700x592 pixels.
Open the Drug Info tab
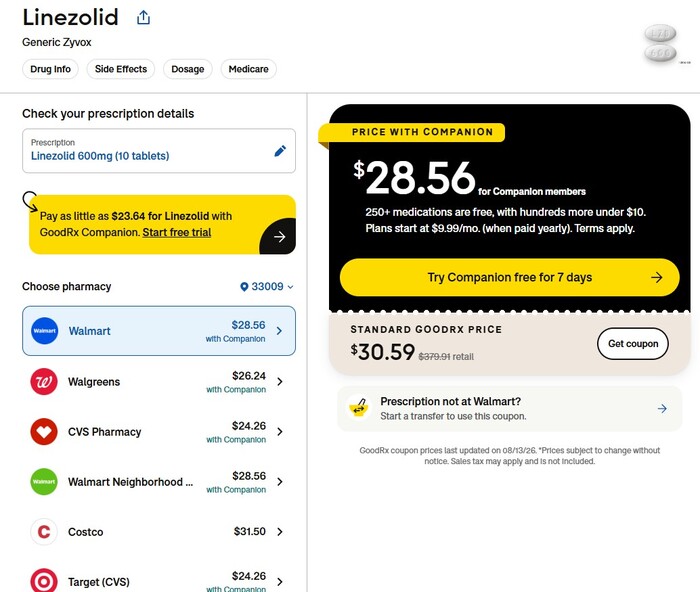50,69
